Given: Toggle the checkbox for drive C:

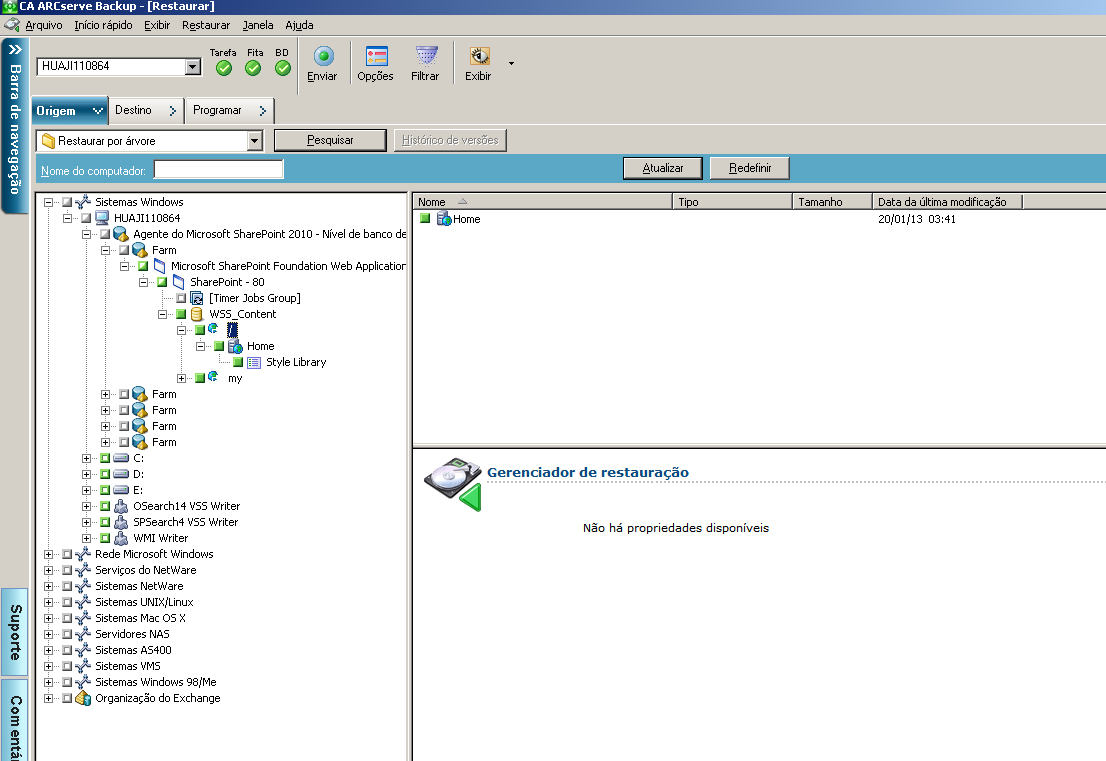Looking at the screenshot, I should (105, 458).
